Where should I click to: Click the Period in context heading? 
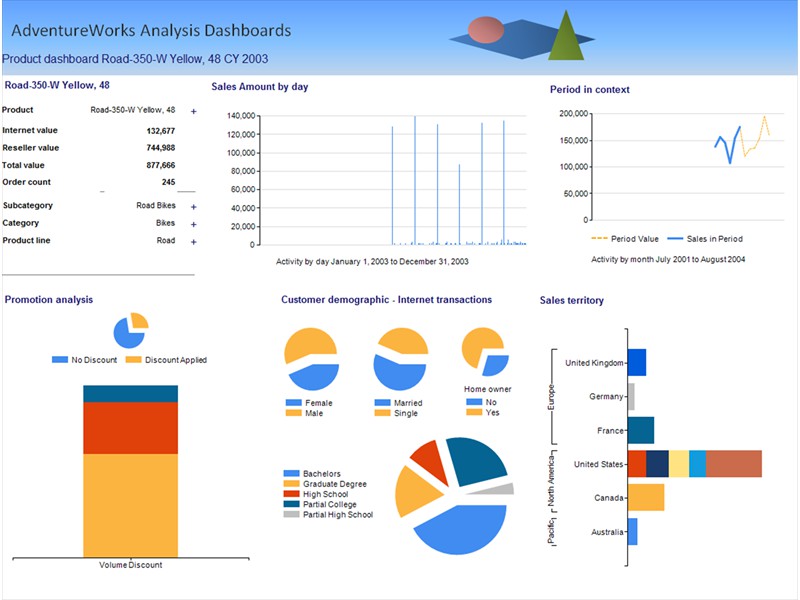pos(590,89)
